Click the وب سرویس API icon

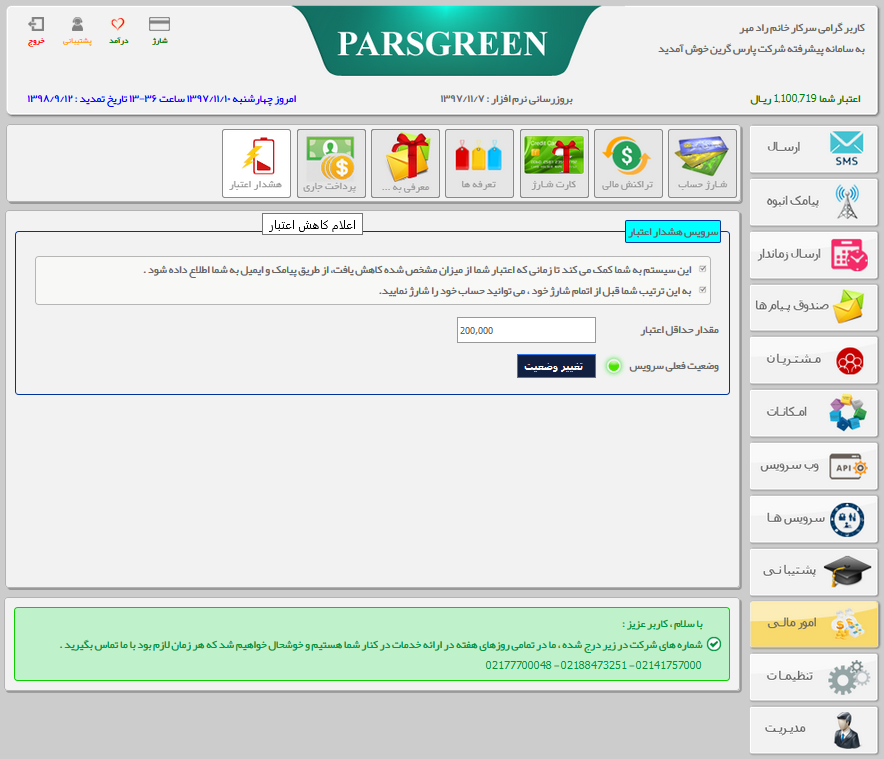[x=813, y=466]
